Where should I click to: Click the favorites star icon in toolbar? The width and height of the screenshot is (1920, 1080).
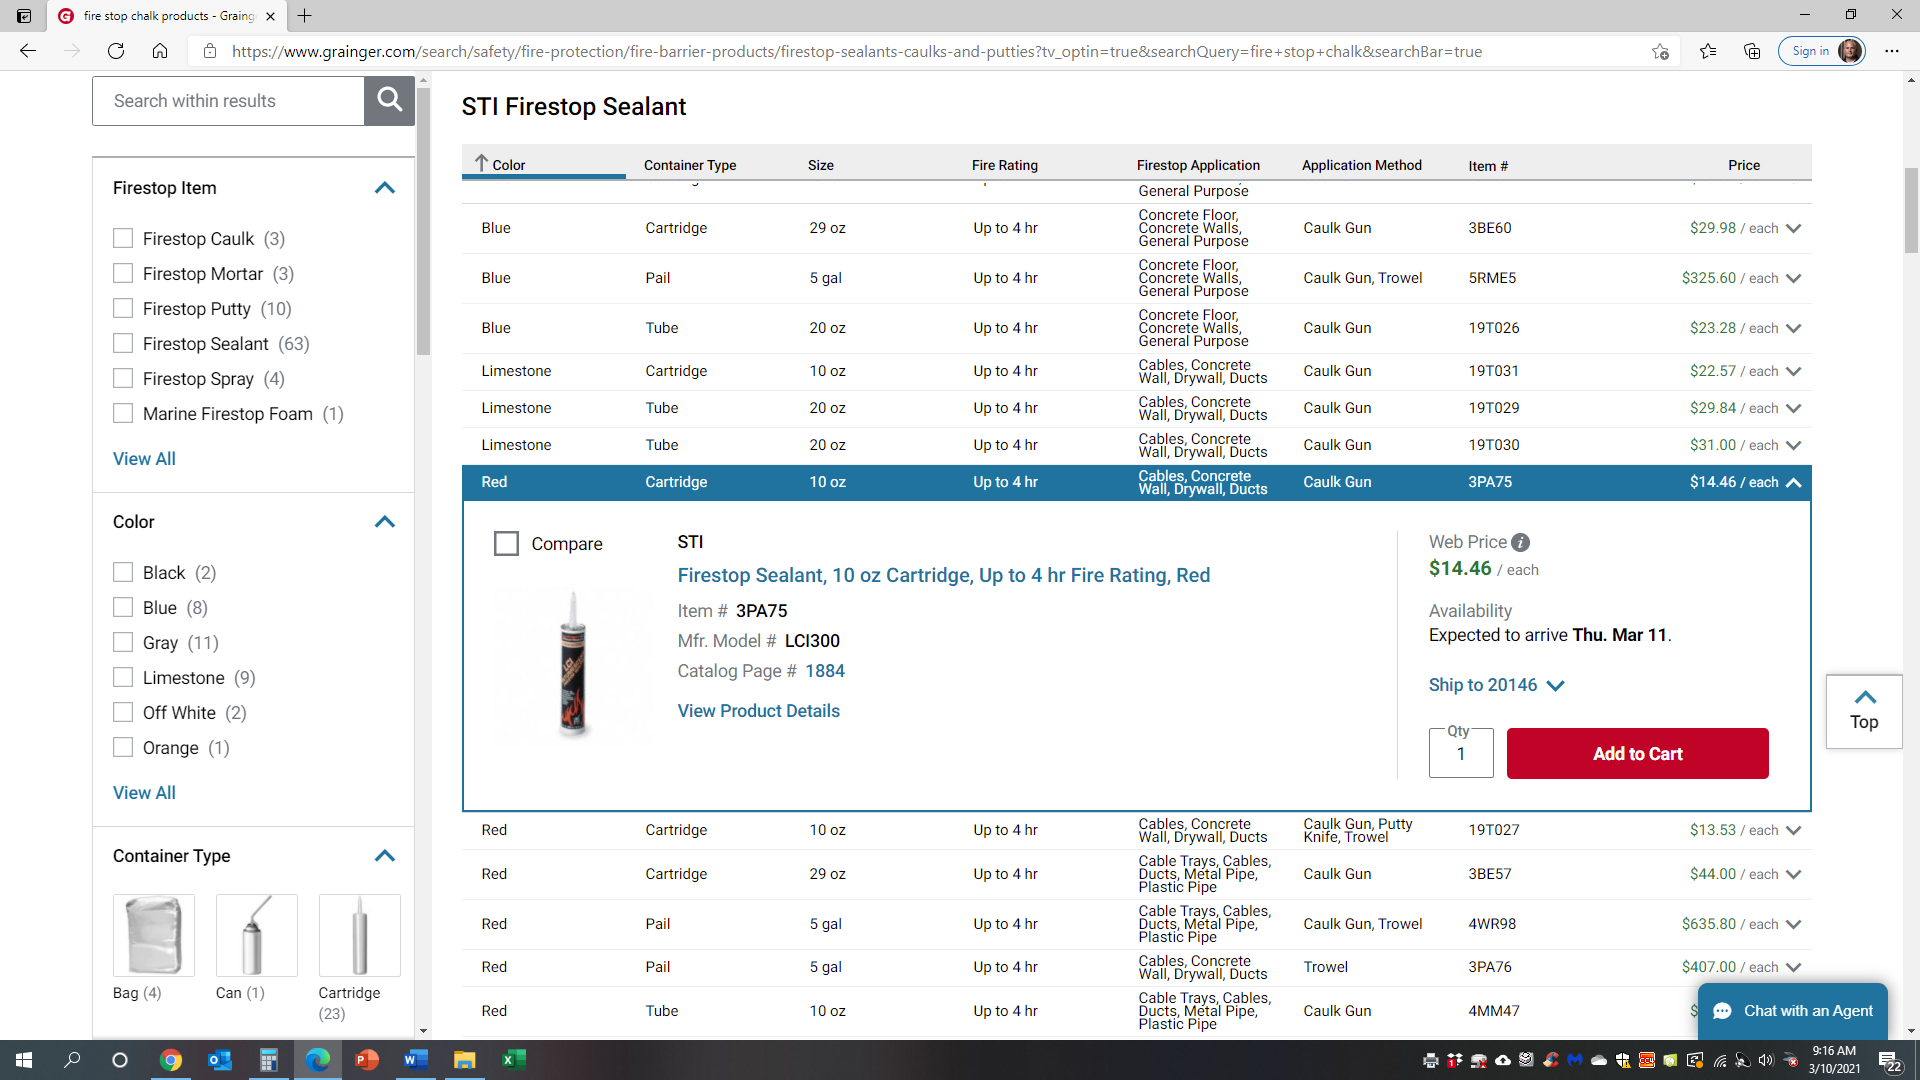[1708, 51]
